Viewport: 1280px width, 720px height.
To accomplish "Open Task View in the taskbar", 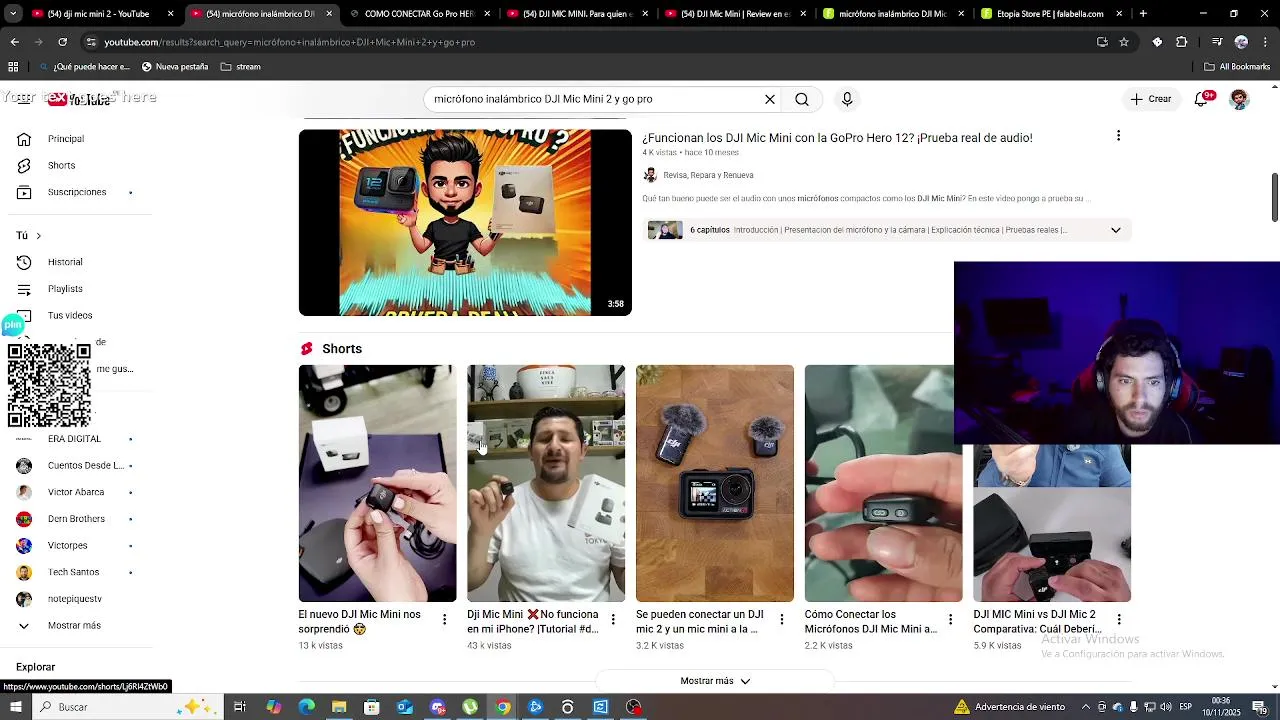I will [240, 707].
